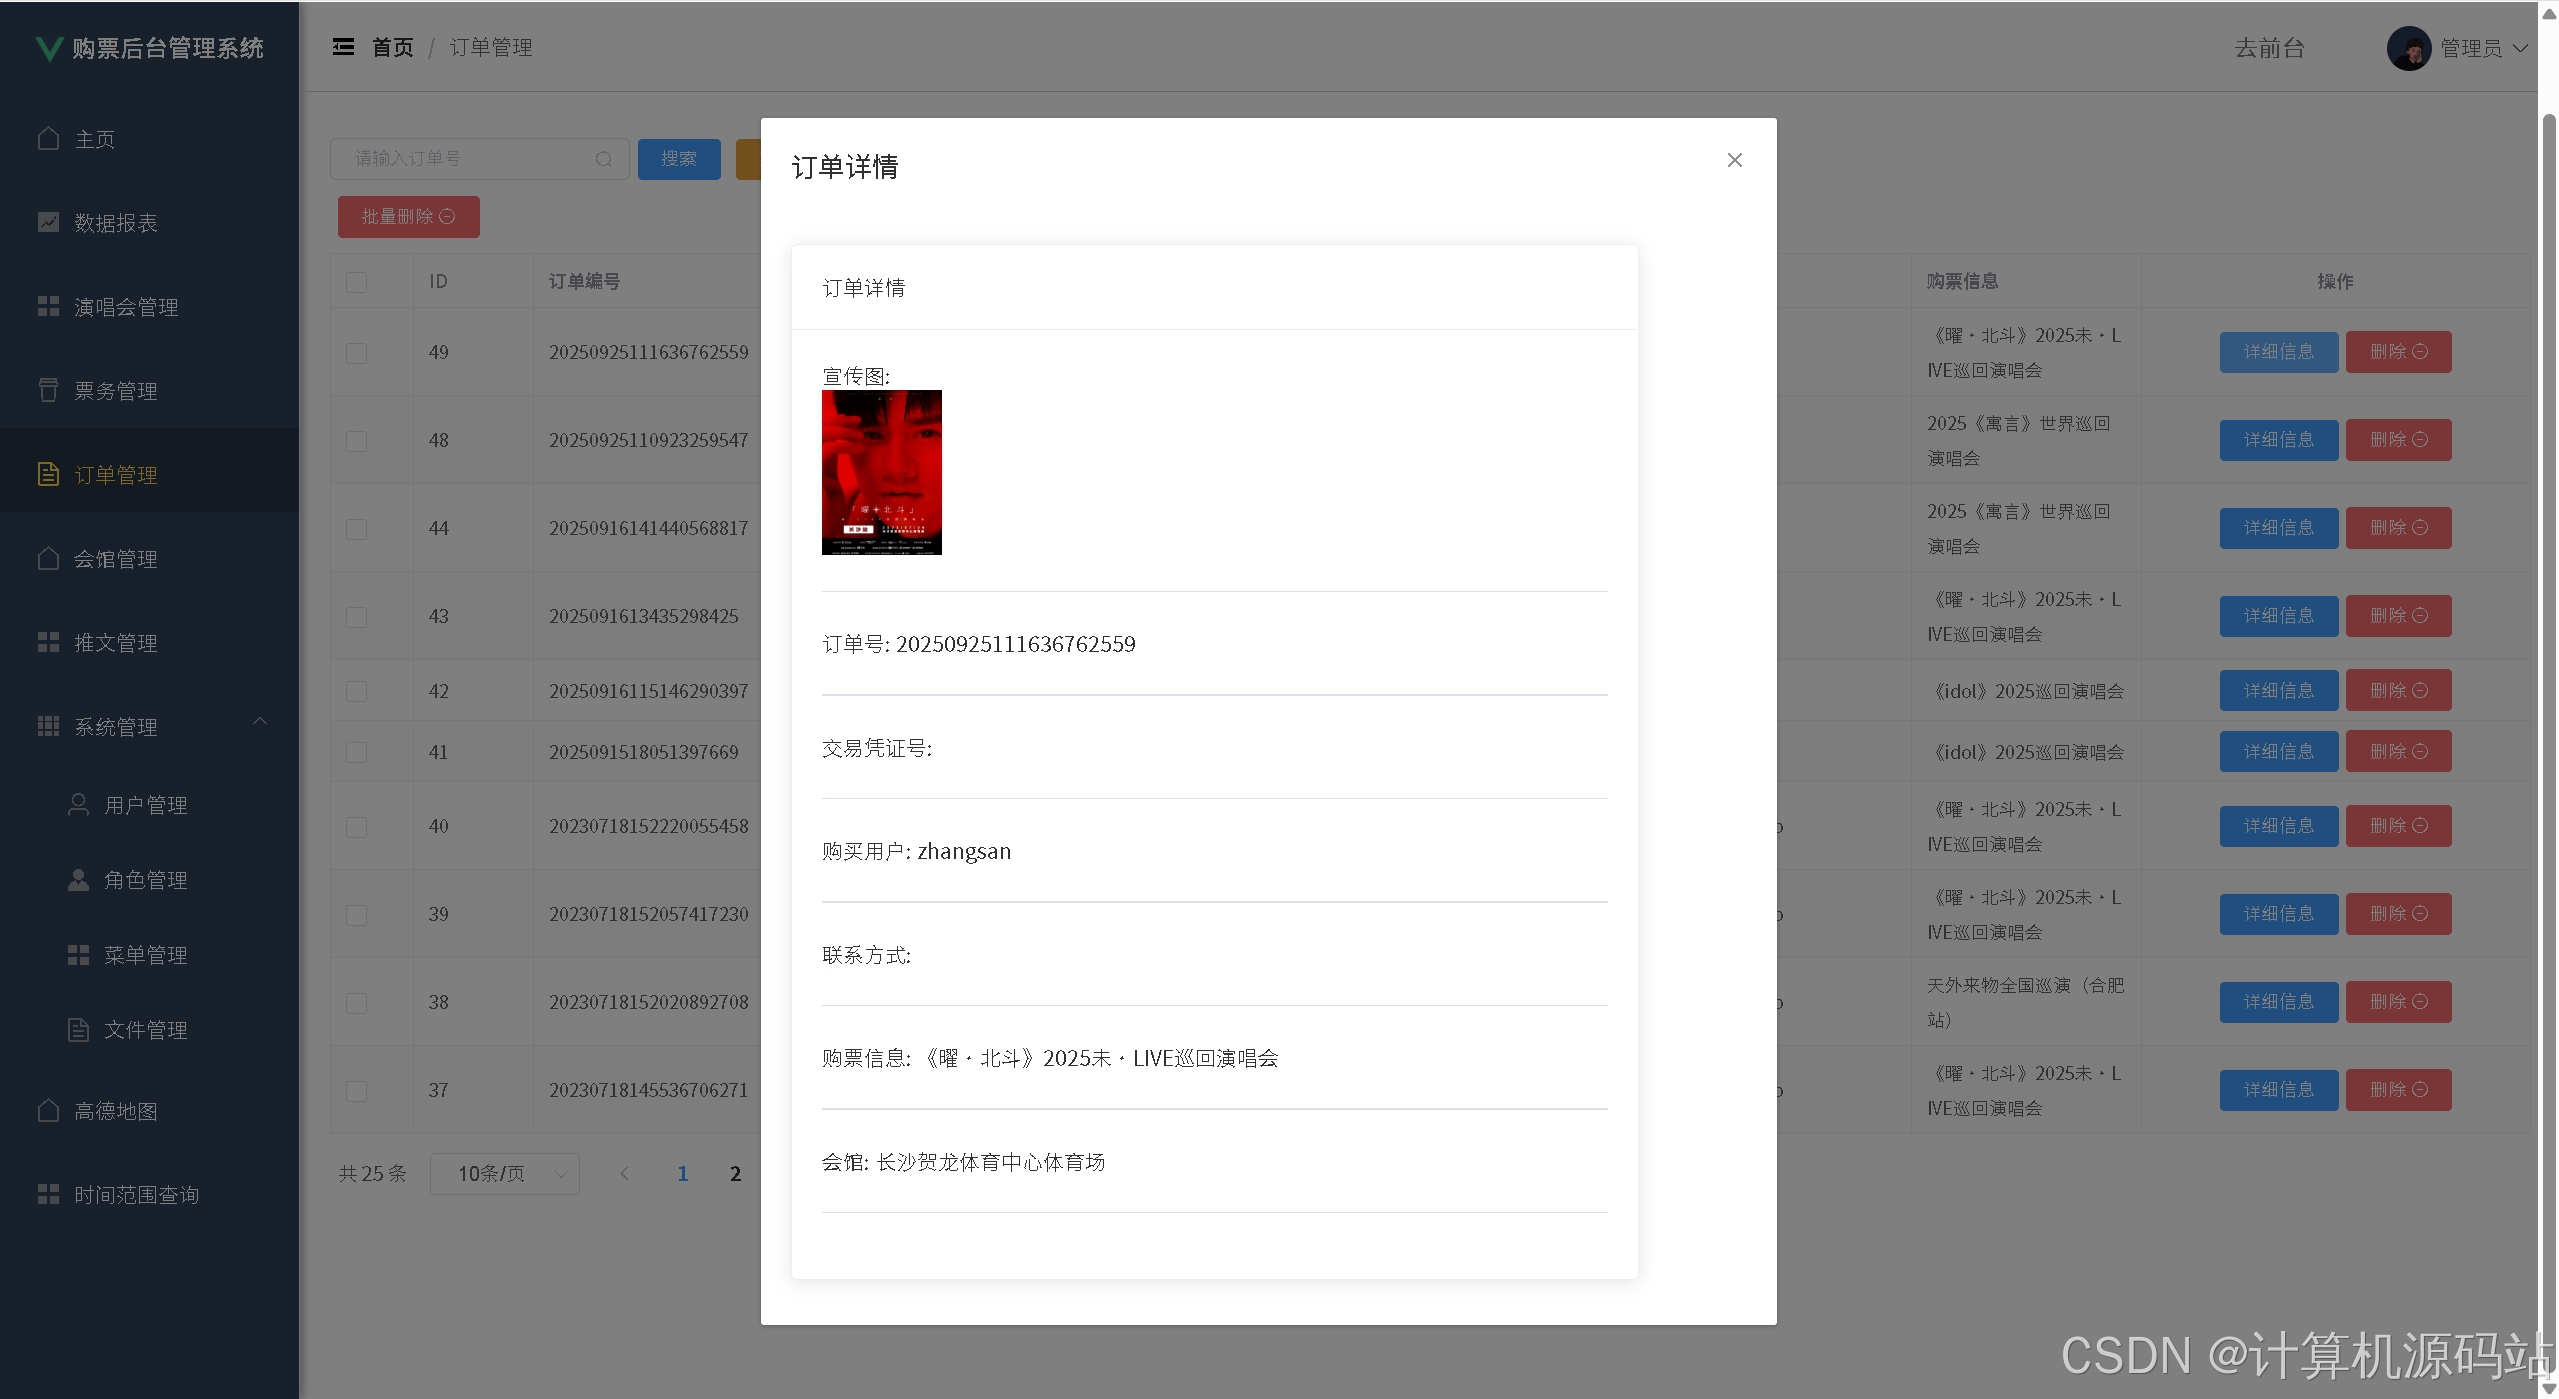This screenshot has width=2559, height=1399.
Task: Open 高德地图 in the sidebar
Action: tap(150, 1111)
